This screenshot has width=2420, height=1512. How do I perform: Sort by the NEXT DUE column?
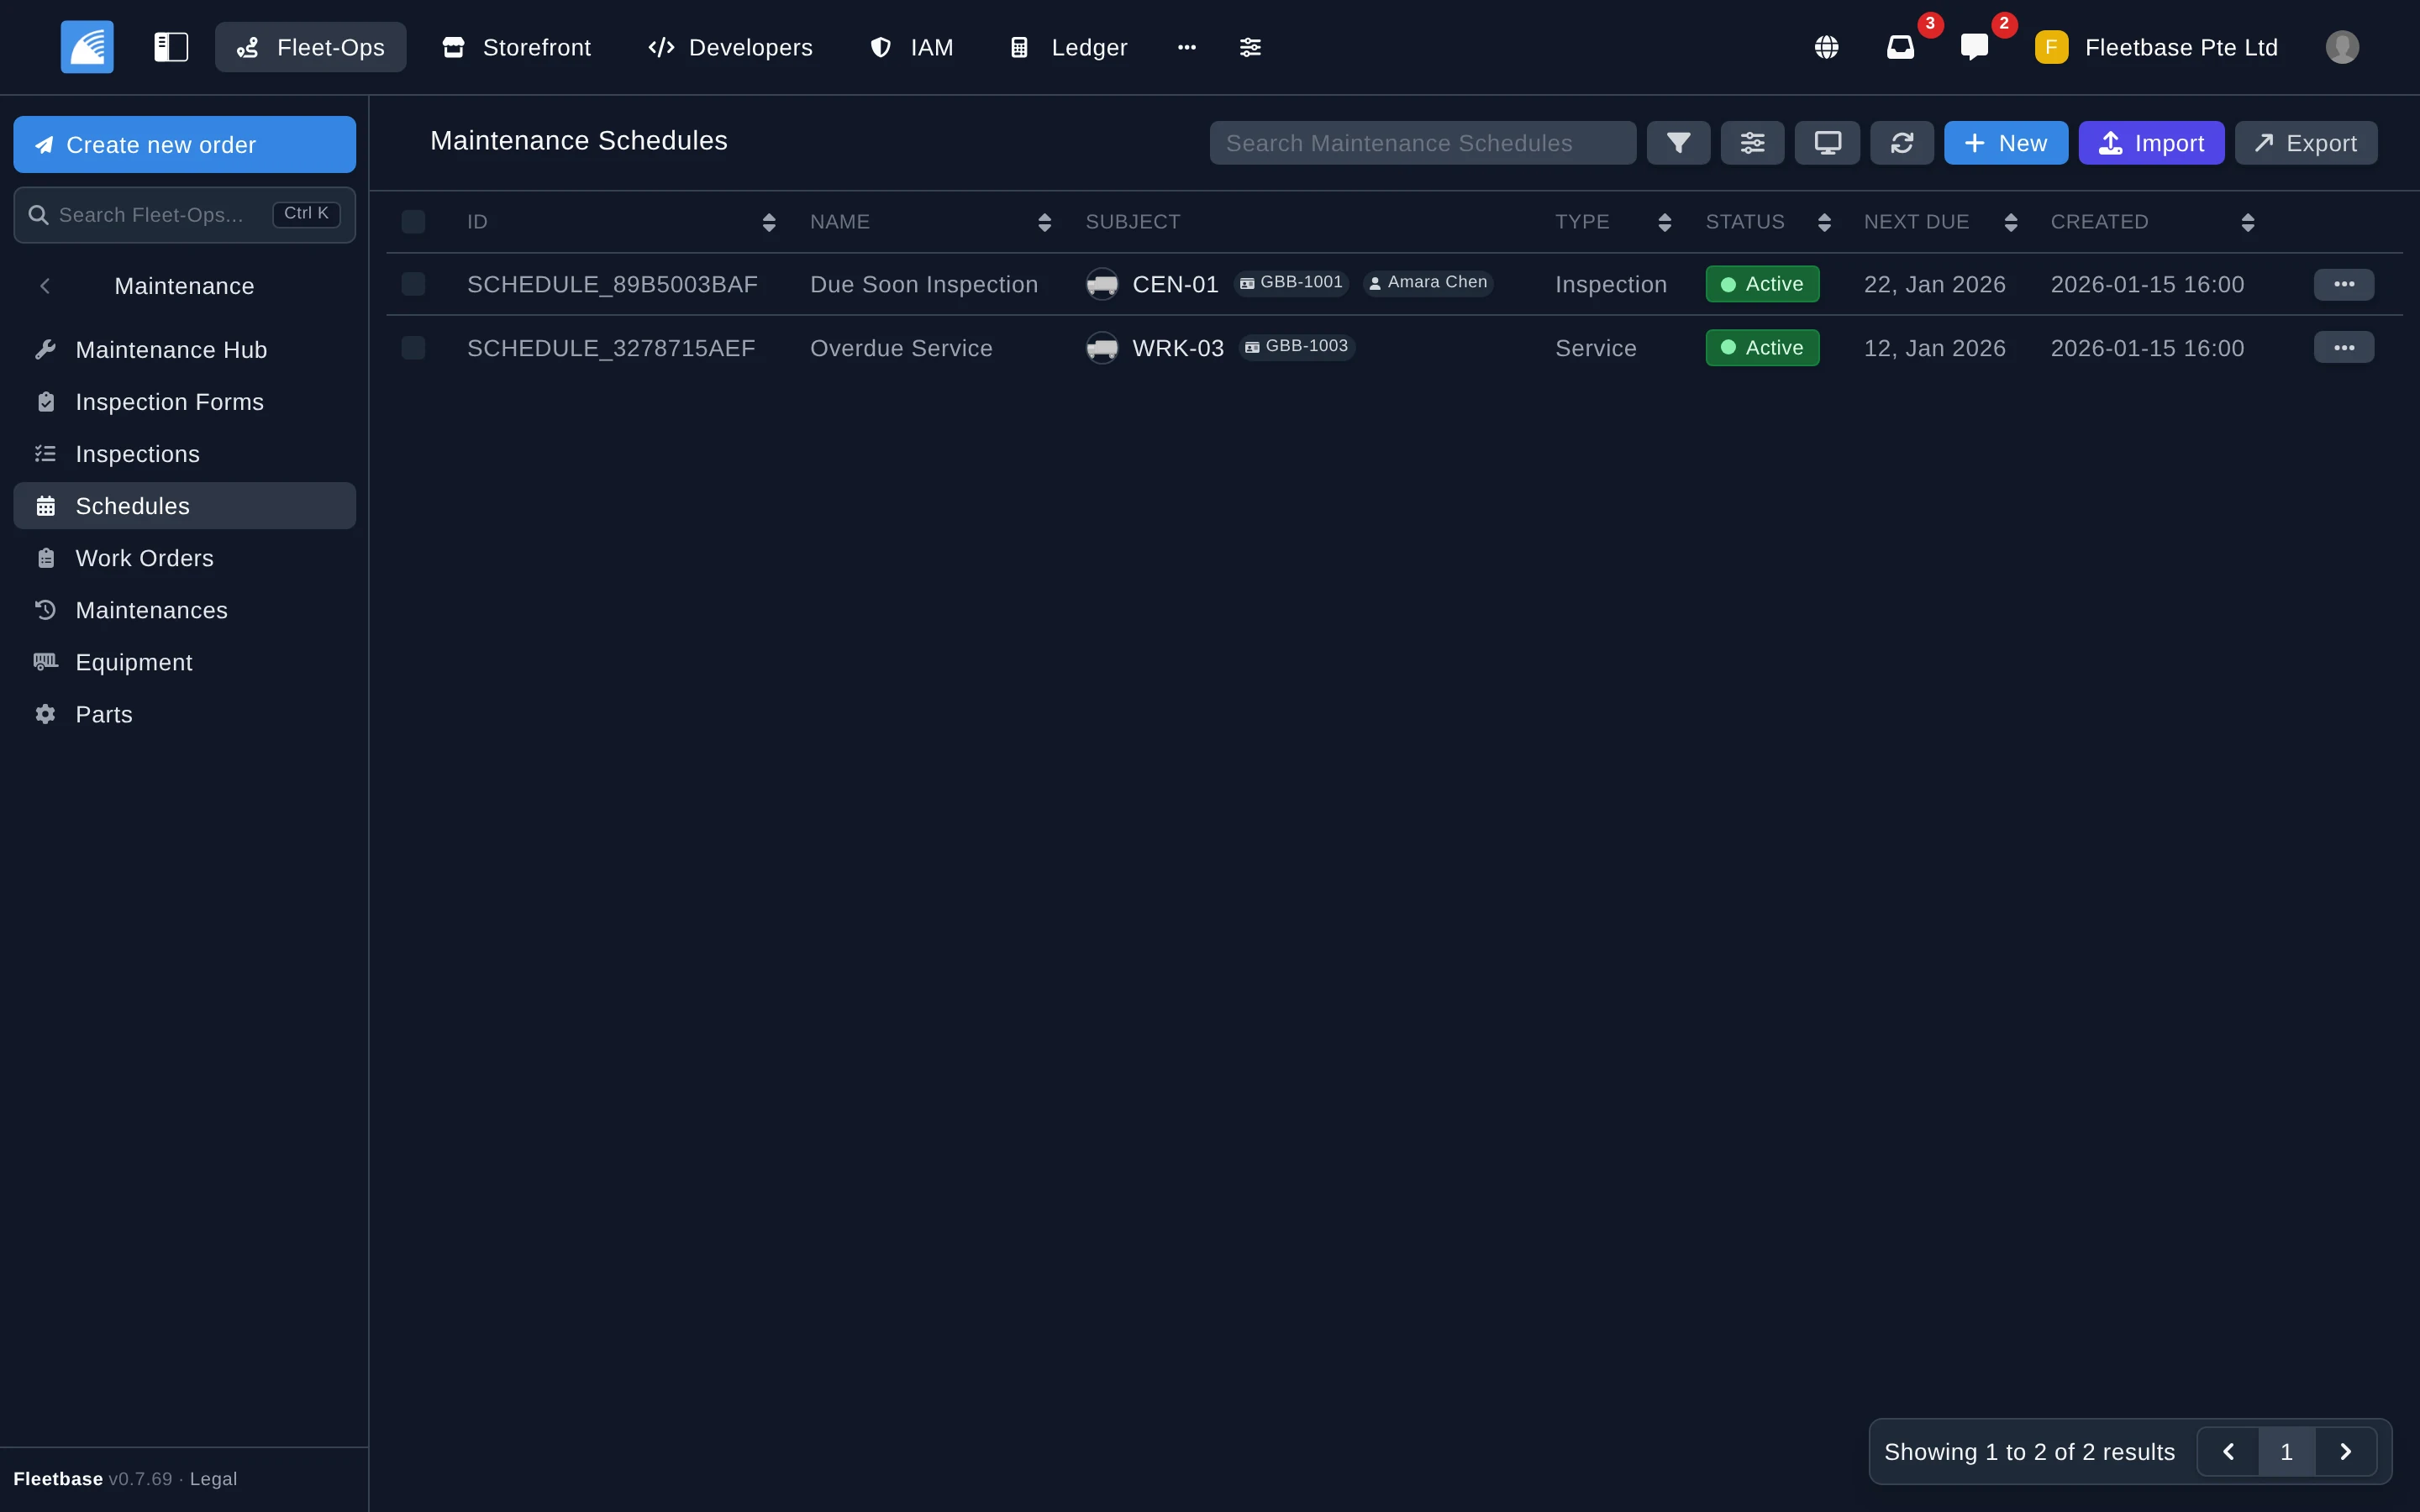click(x=2010, y=222)
